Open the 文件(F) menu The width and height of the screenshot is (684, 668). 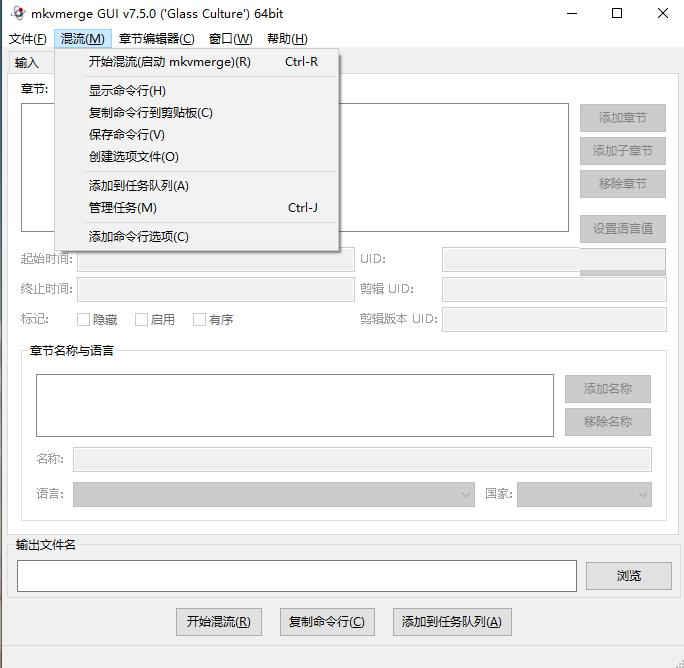pos(28,39)
